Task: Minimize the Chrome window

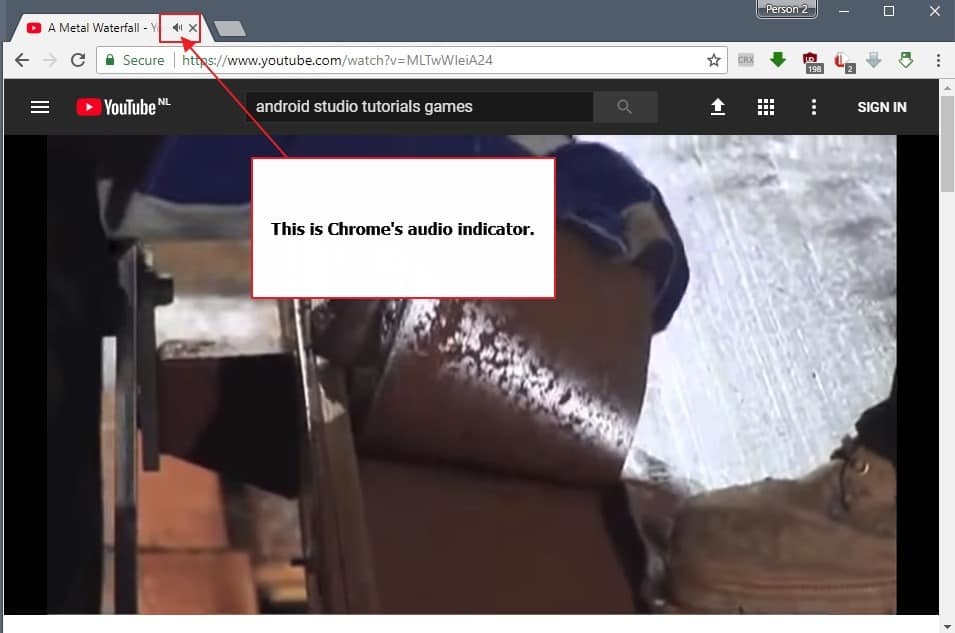Action: click(x=844, y=11)
